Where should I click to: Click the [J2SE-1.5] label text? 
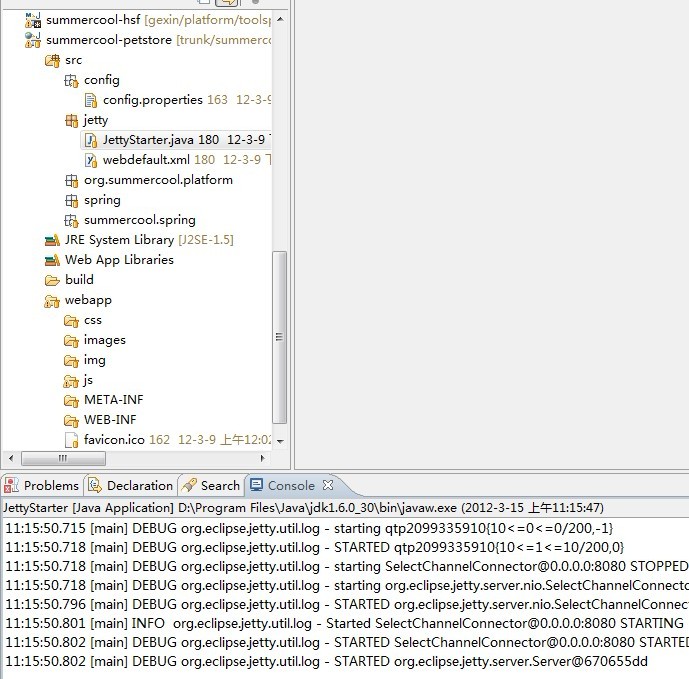pos(206,240)
